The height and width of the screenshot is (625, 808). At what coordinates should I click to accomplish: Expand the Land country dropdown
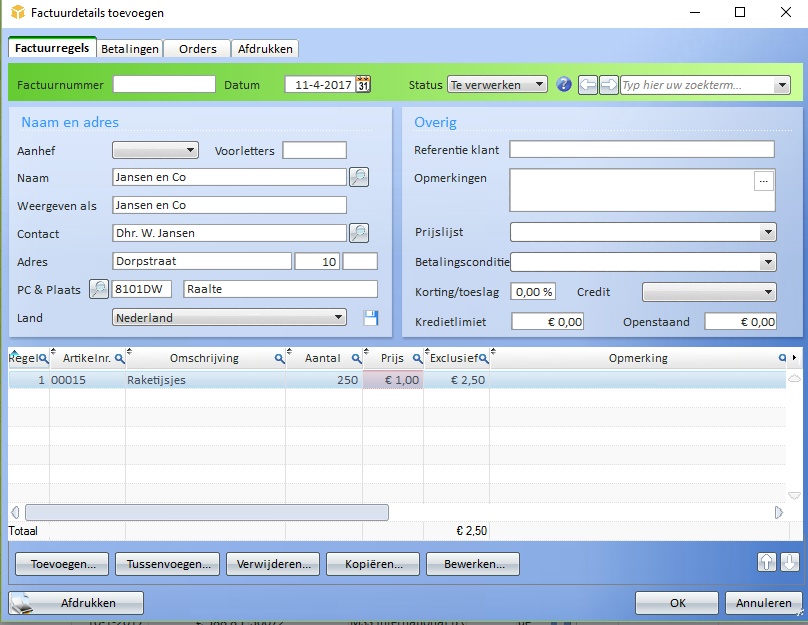(338, 317)
